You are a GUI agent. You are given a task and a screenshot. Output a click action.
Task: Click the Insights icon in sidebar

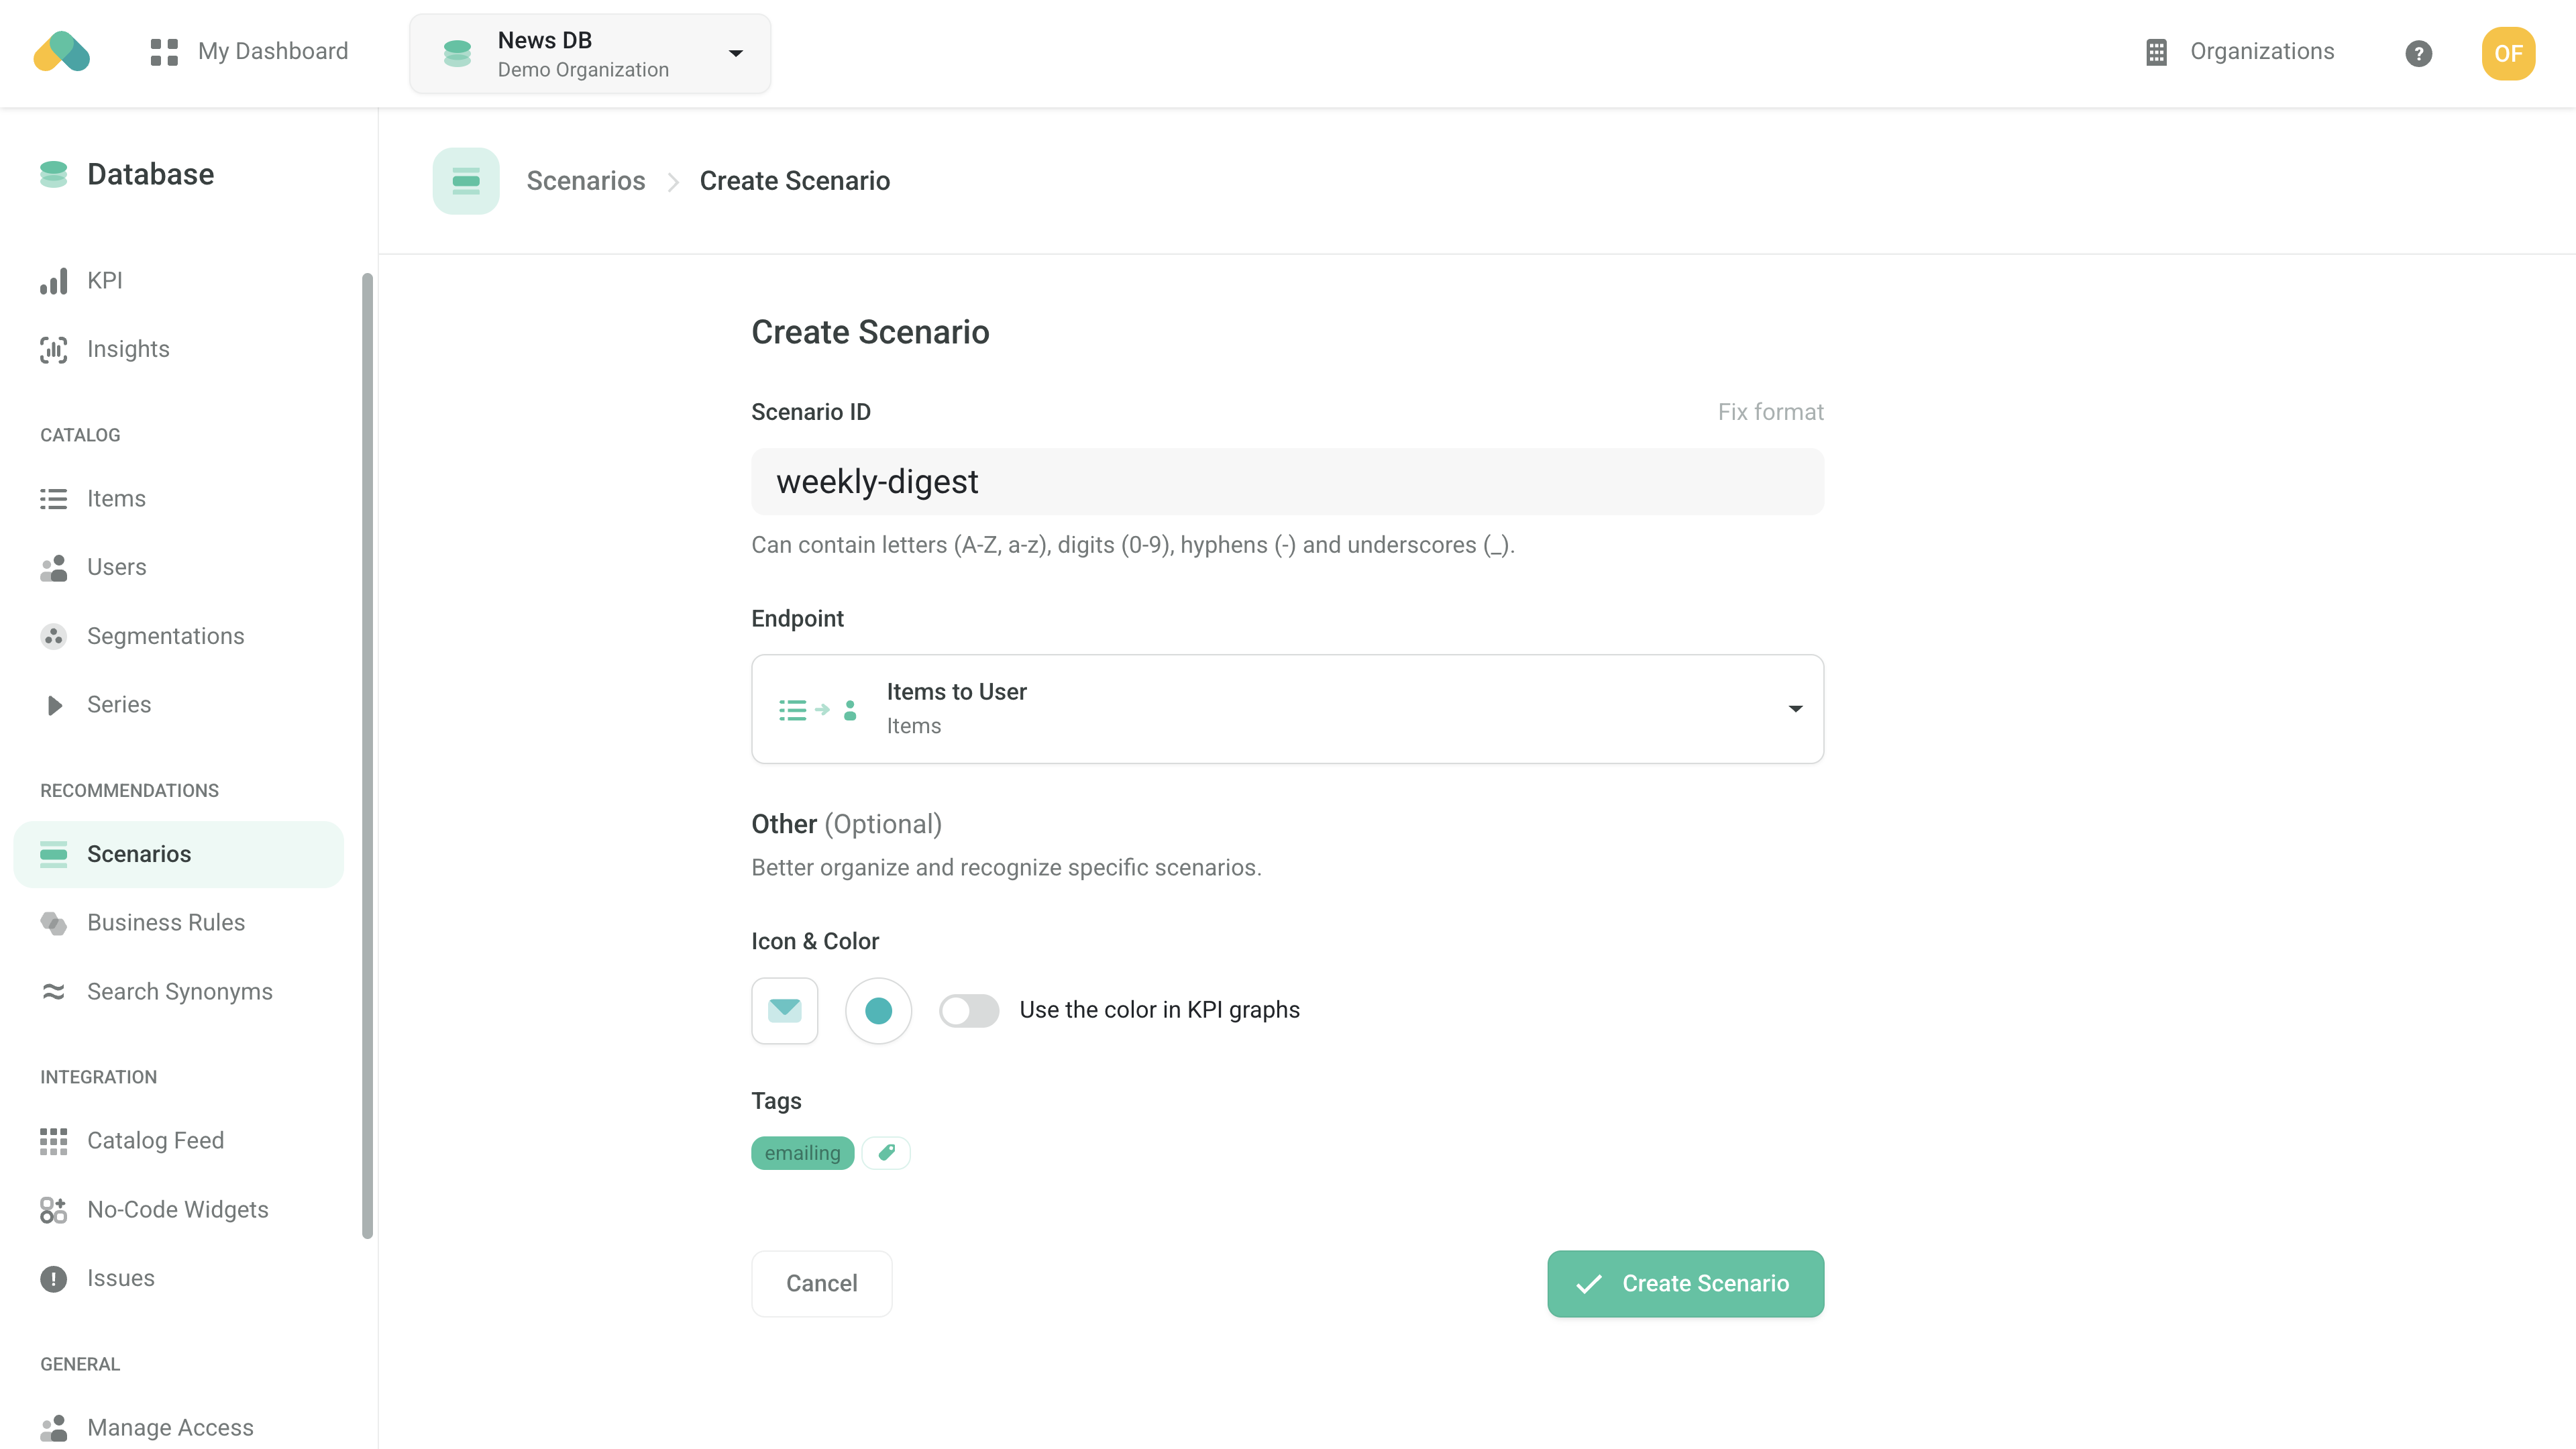(54, 349)
